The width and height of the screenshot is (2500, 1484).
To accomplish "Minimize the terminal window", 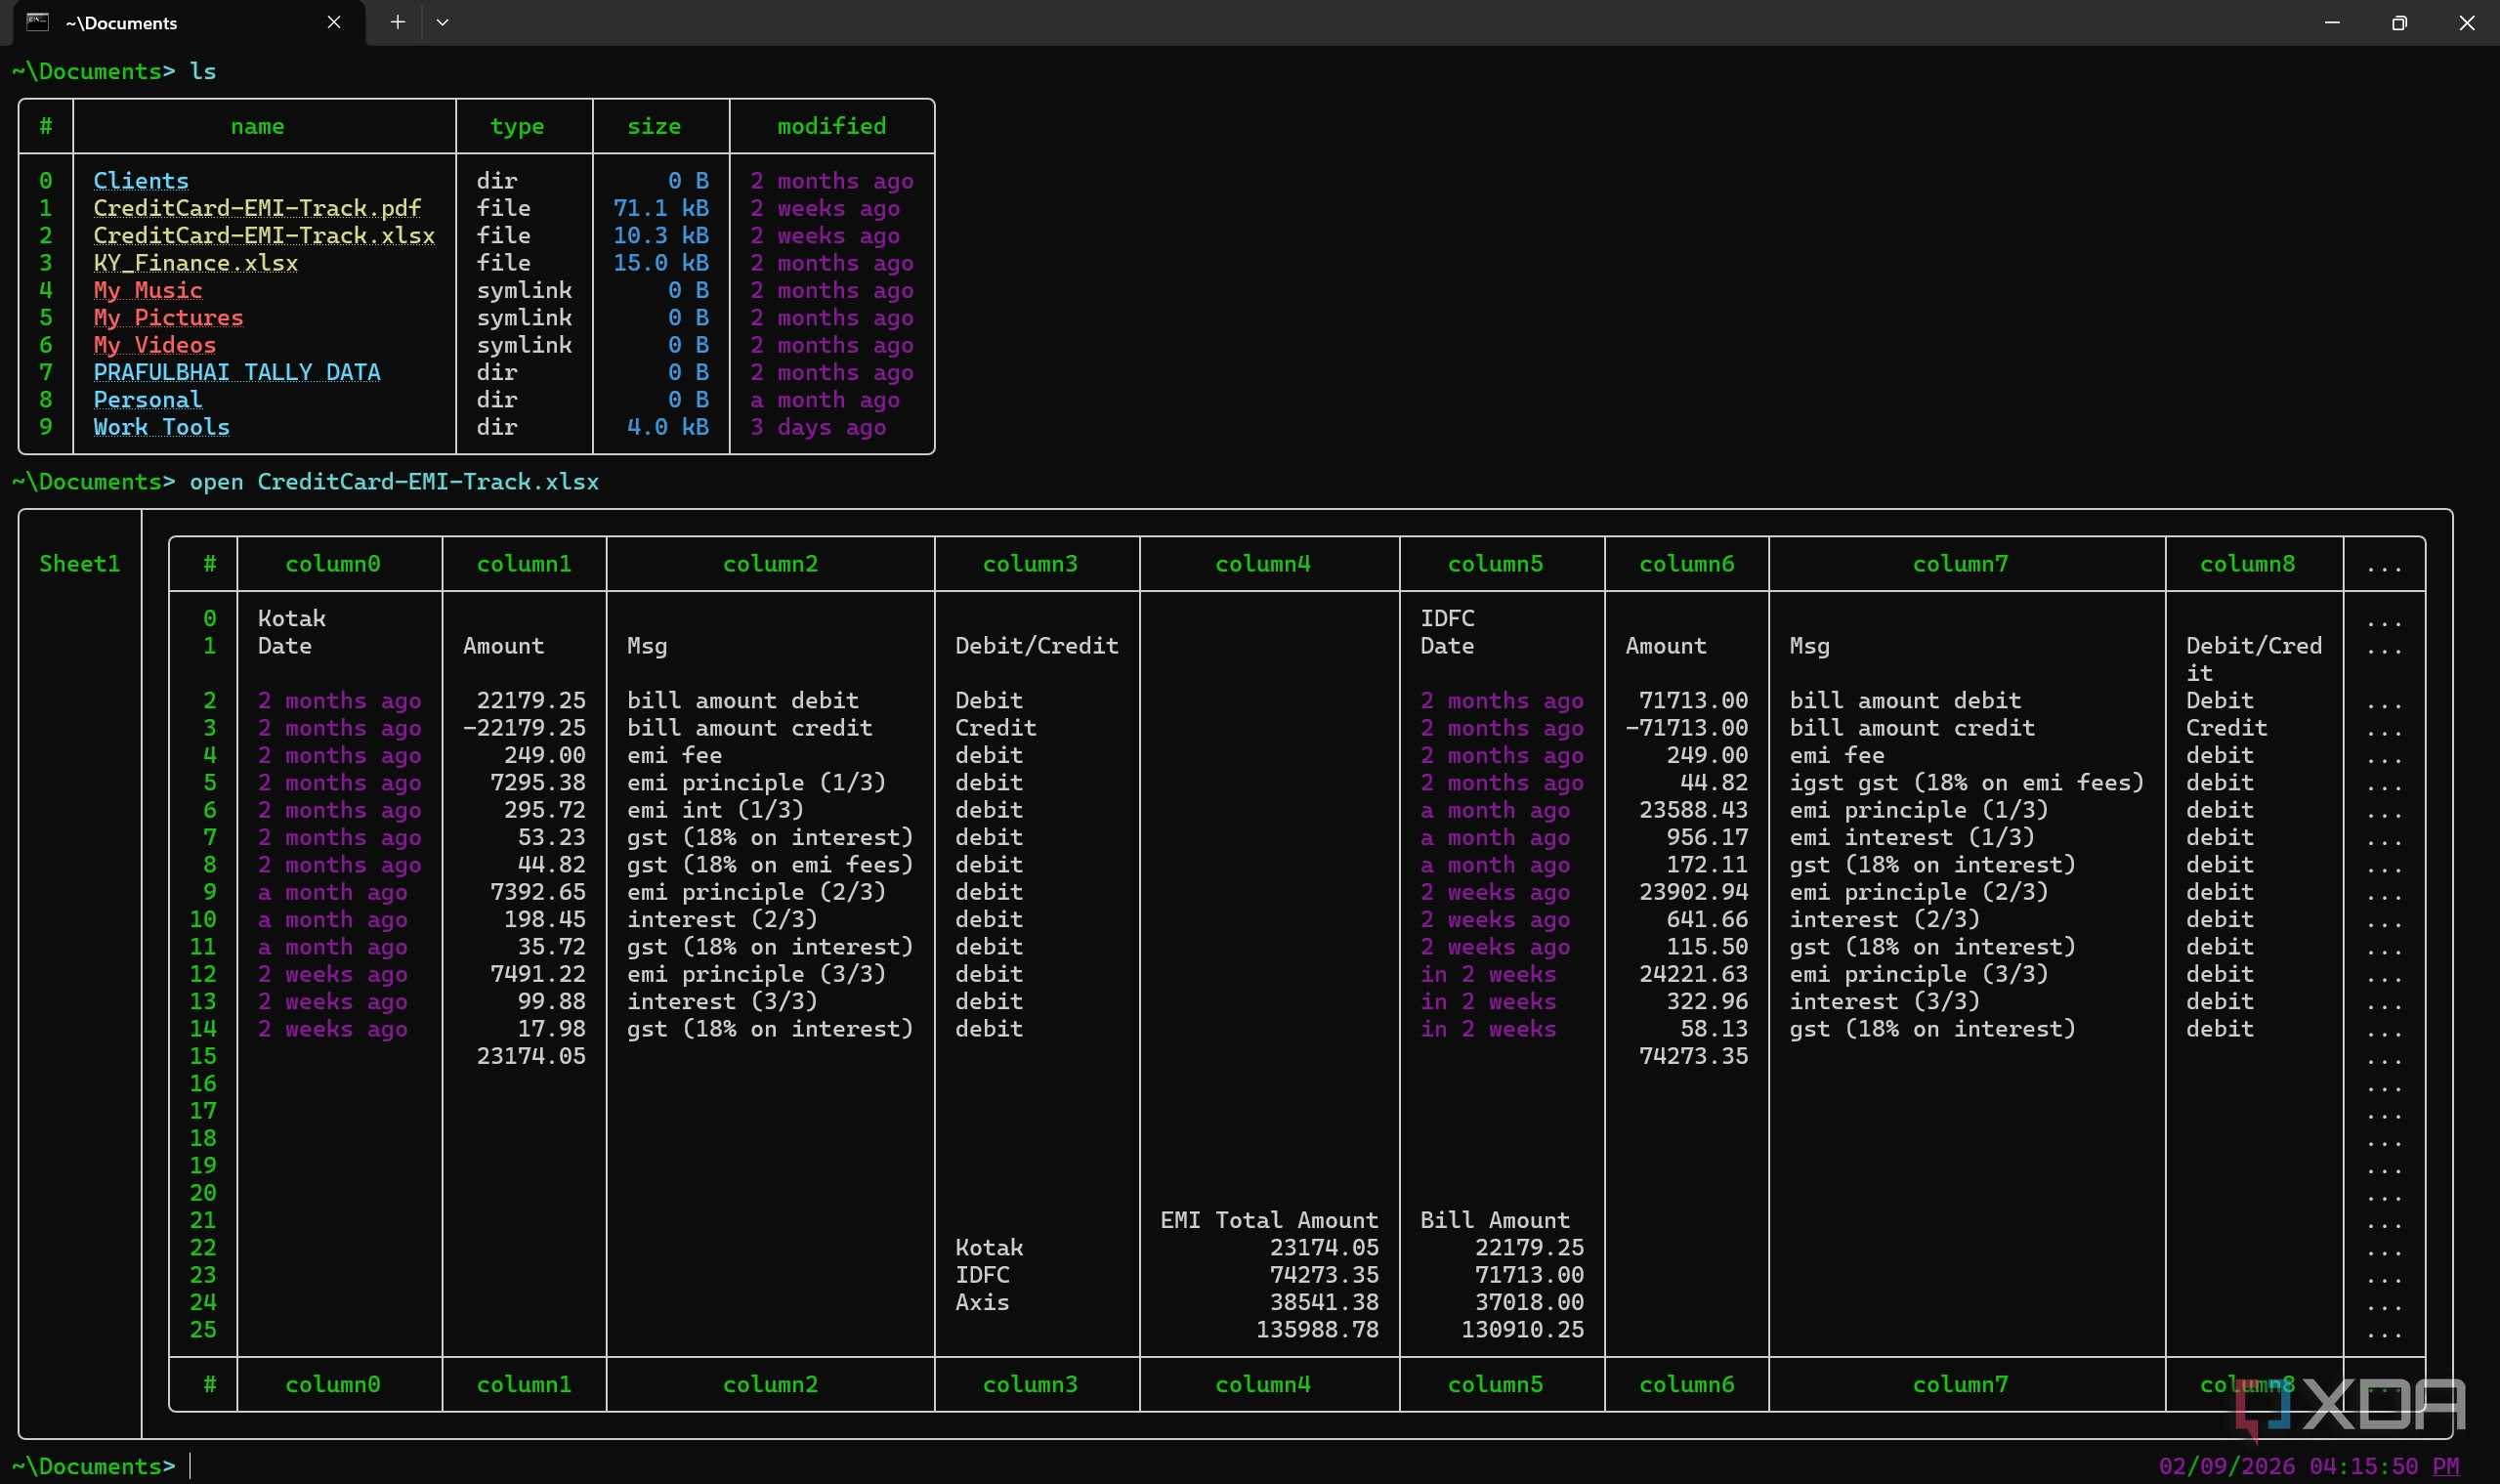I will (2332, 22).
